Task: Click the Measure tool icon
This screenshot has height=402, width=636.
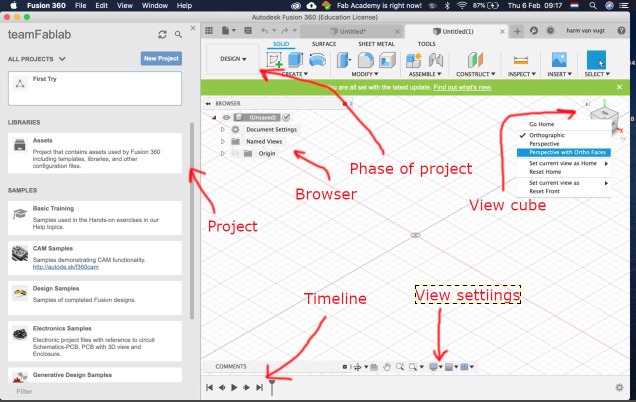Action: (x=521, y=60)
